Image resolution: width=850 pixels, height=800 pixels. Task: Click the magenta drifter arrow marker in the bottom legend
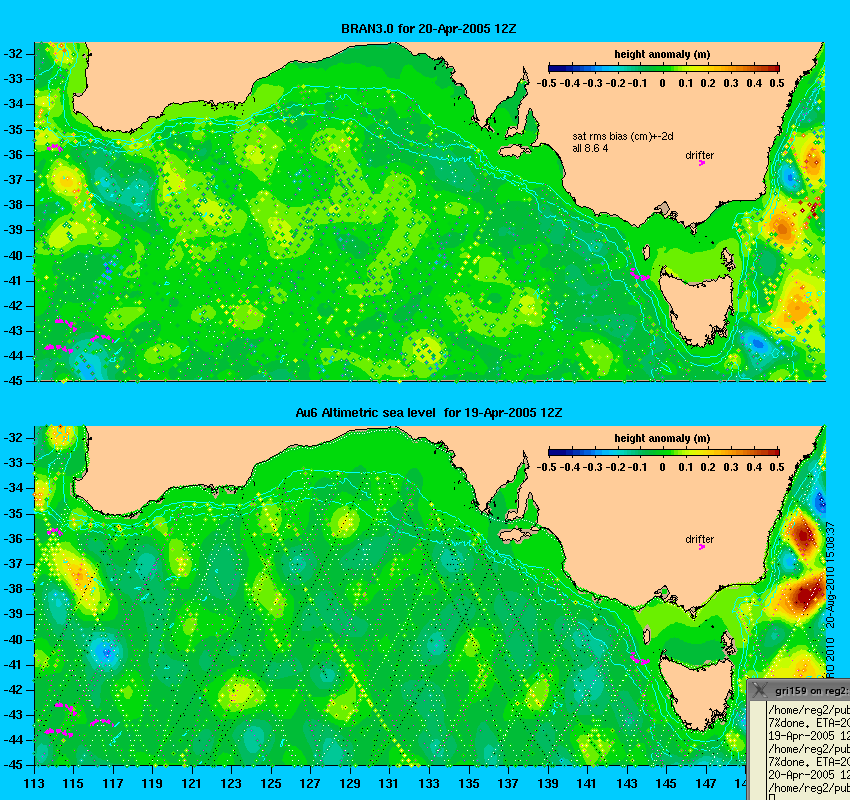pos(701,547)
